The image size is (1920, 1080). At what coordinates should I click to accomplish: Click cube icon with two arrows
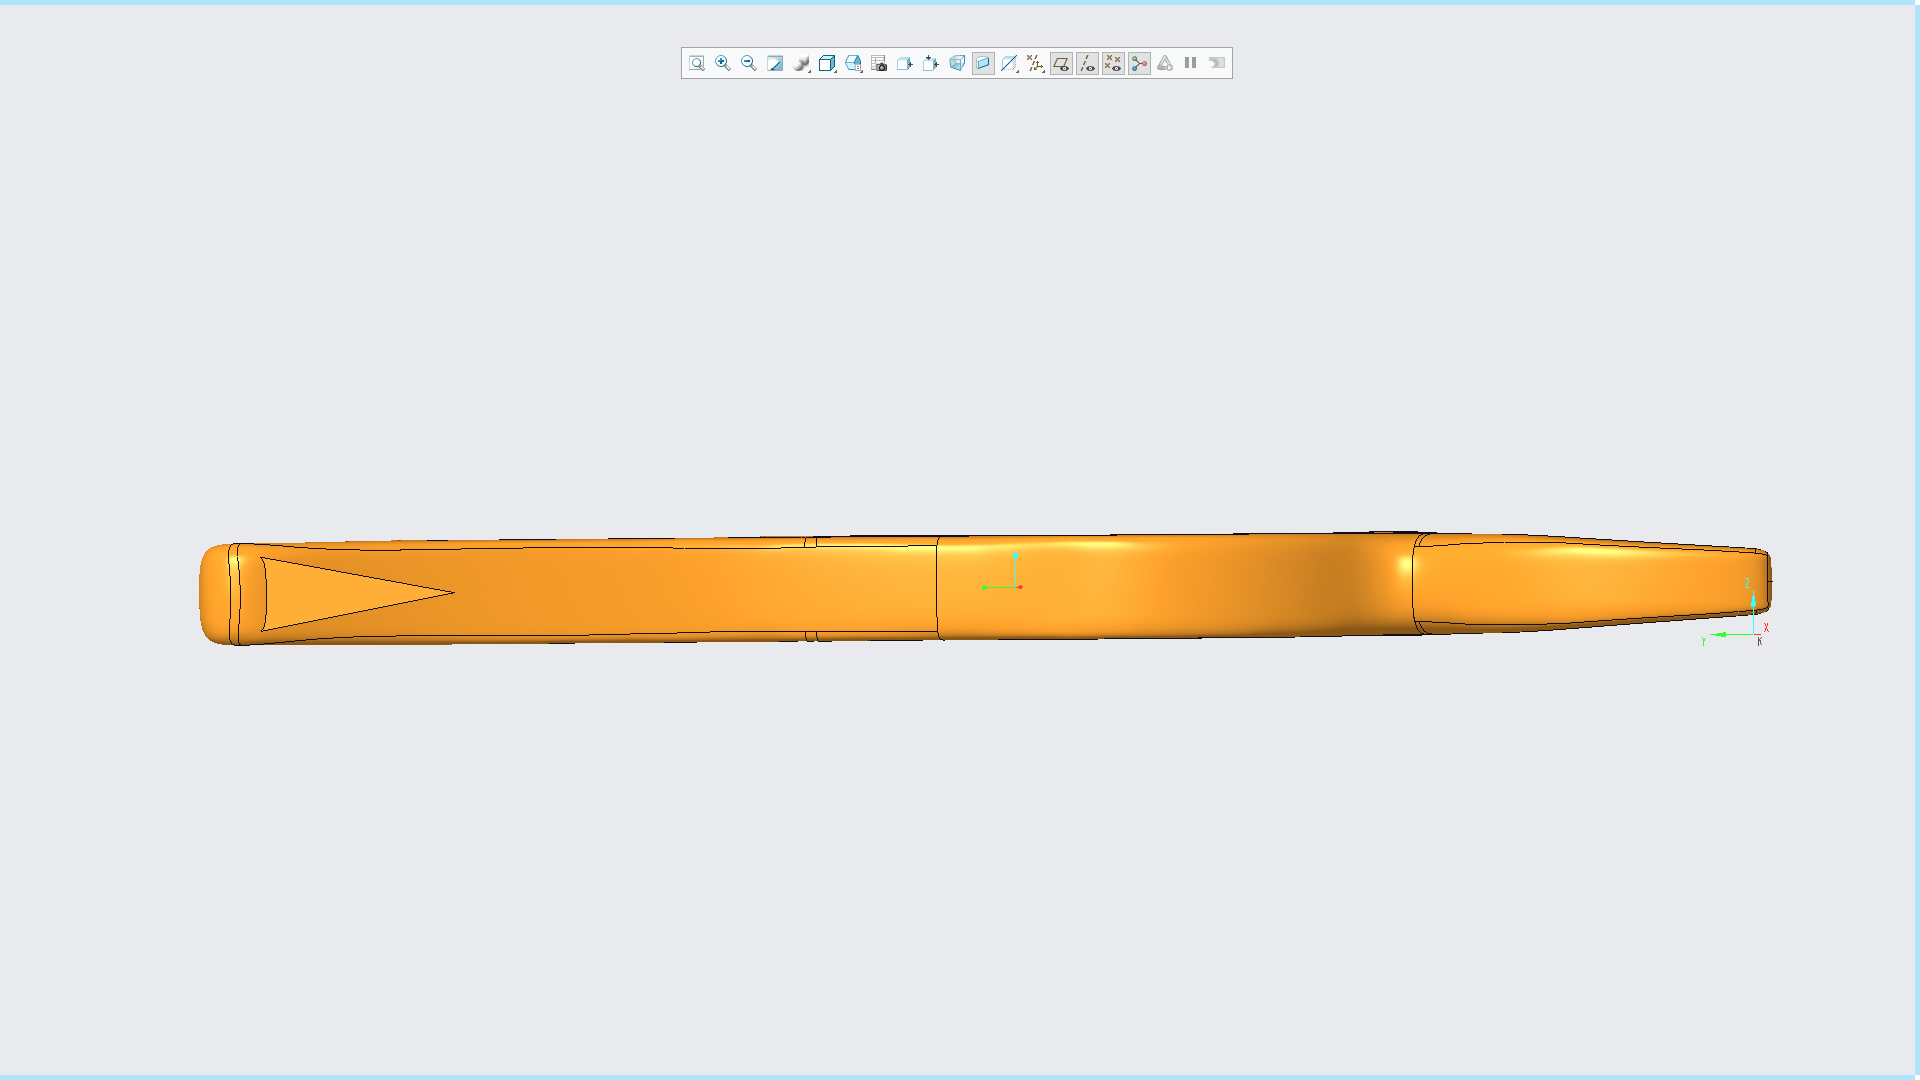coord(931,63)
